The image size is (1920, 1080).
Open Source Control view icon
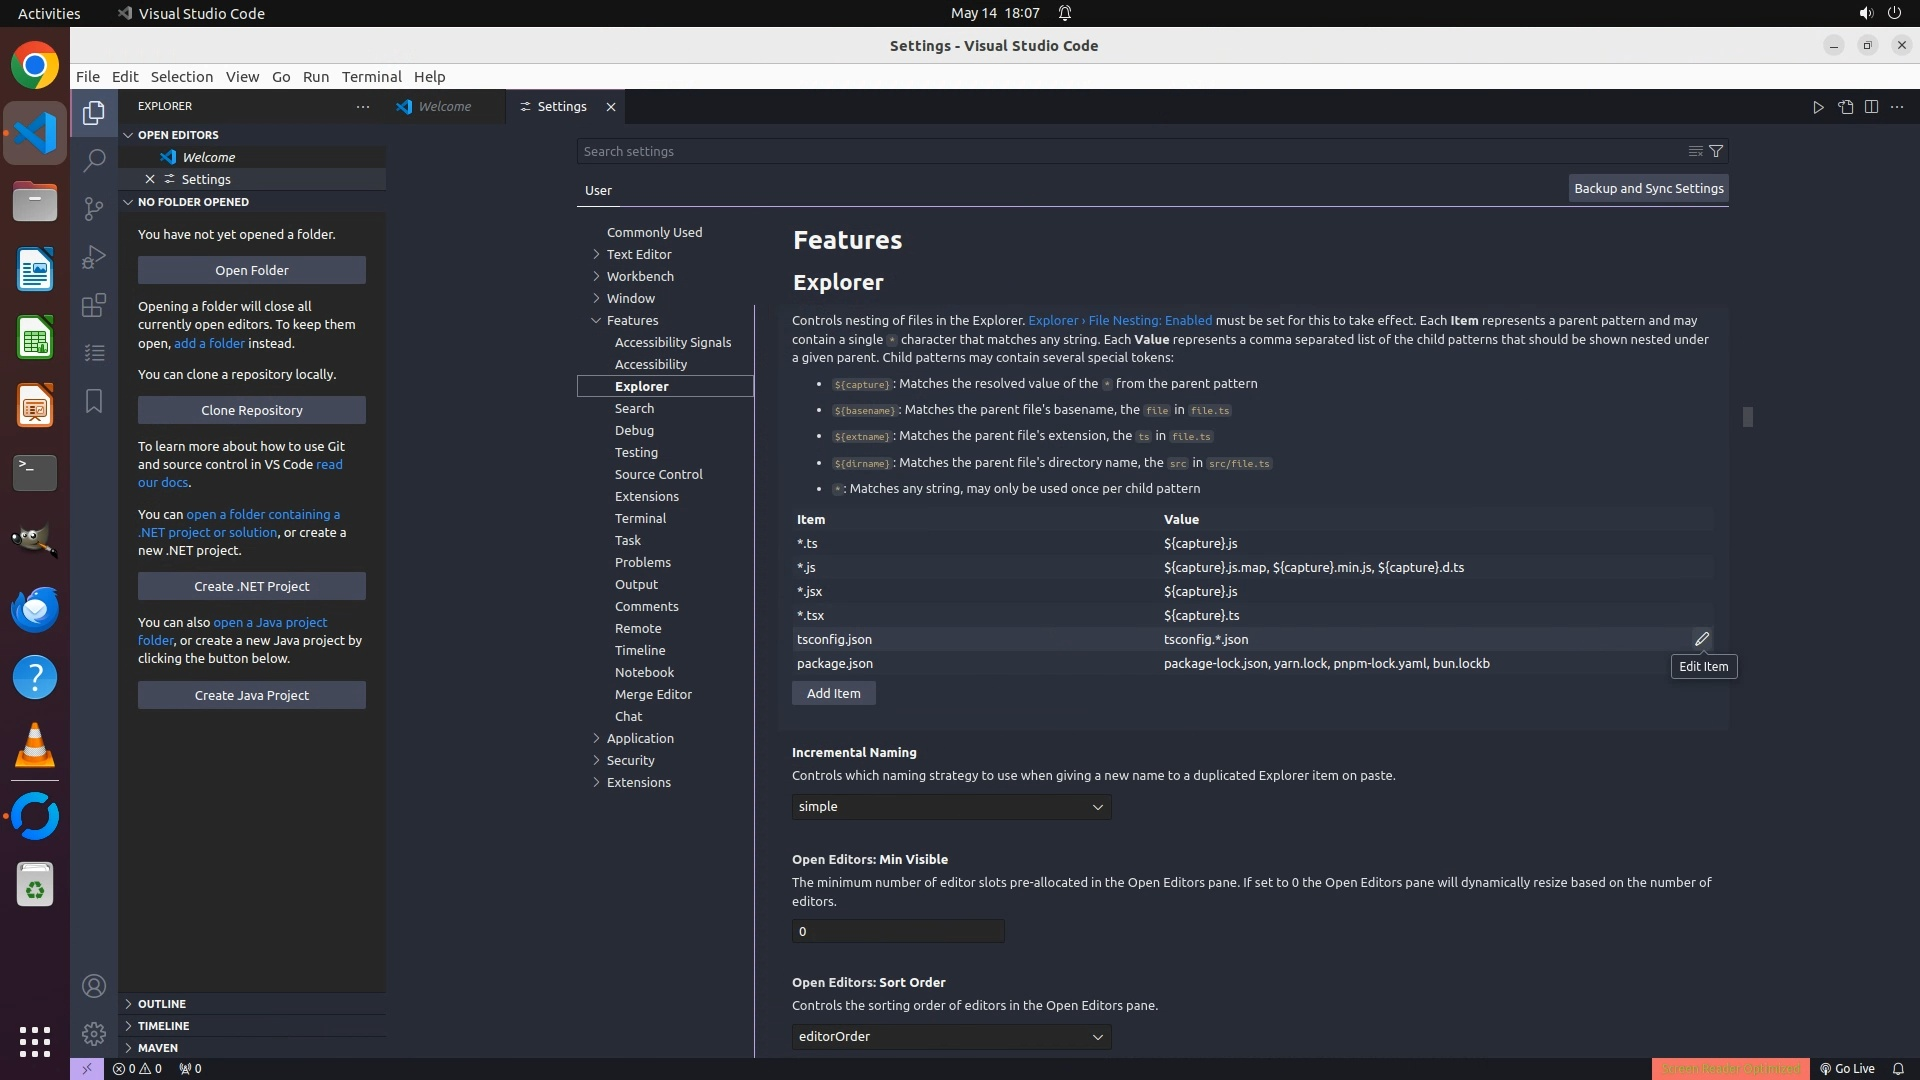pos(94,208)
